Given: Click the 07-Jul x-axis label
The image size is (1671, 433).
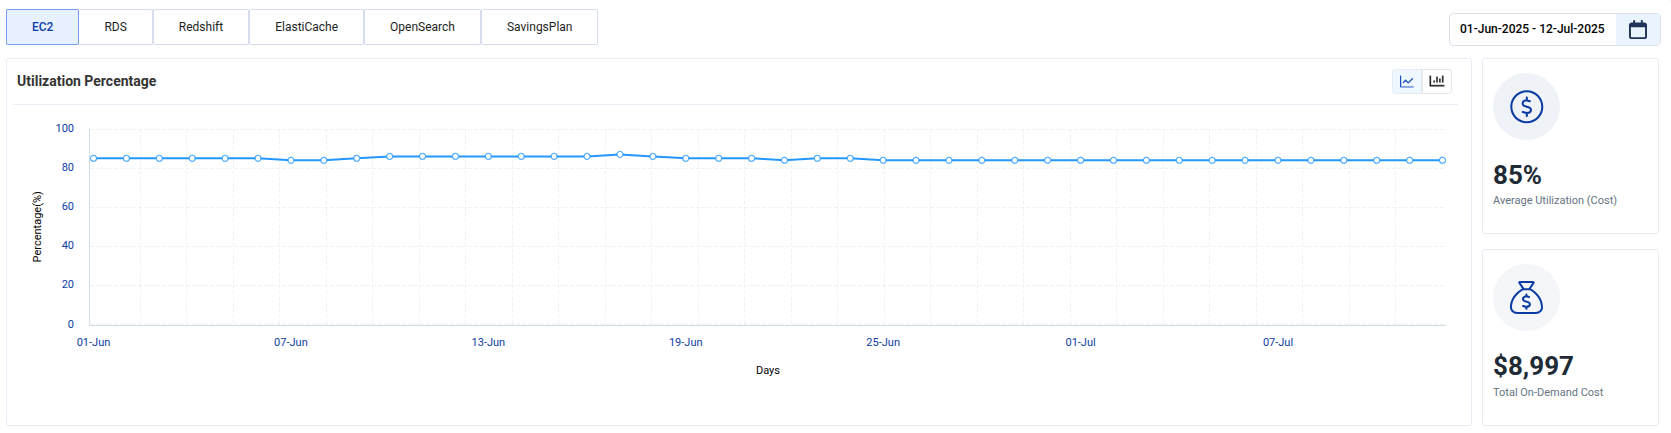Looking at the screenshot, I should 1278,342.
